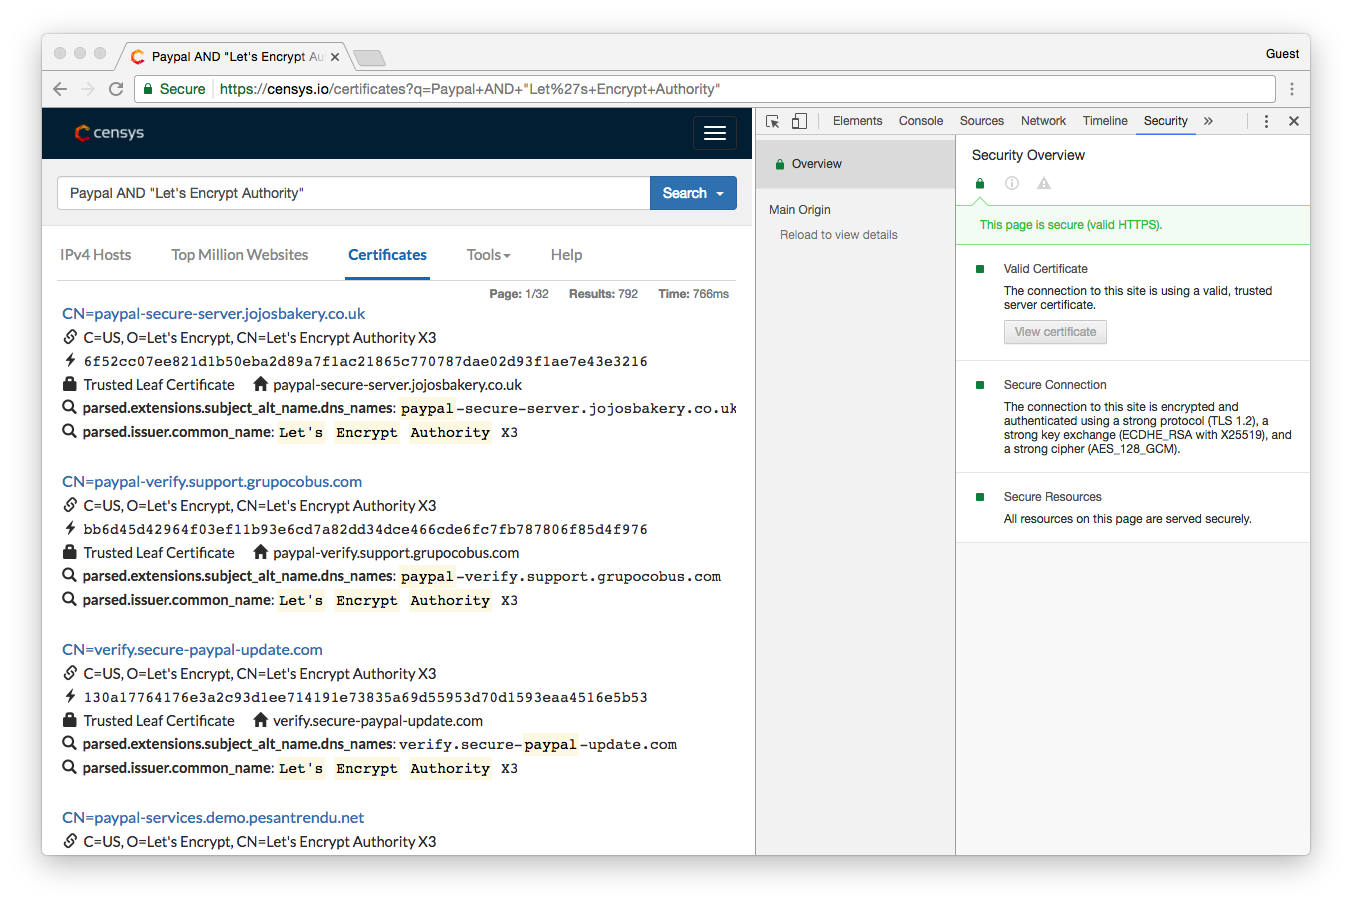Open DevTools Elements tab
This screenshot has height=905, width=1352.
tap(858, 121)
